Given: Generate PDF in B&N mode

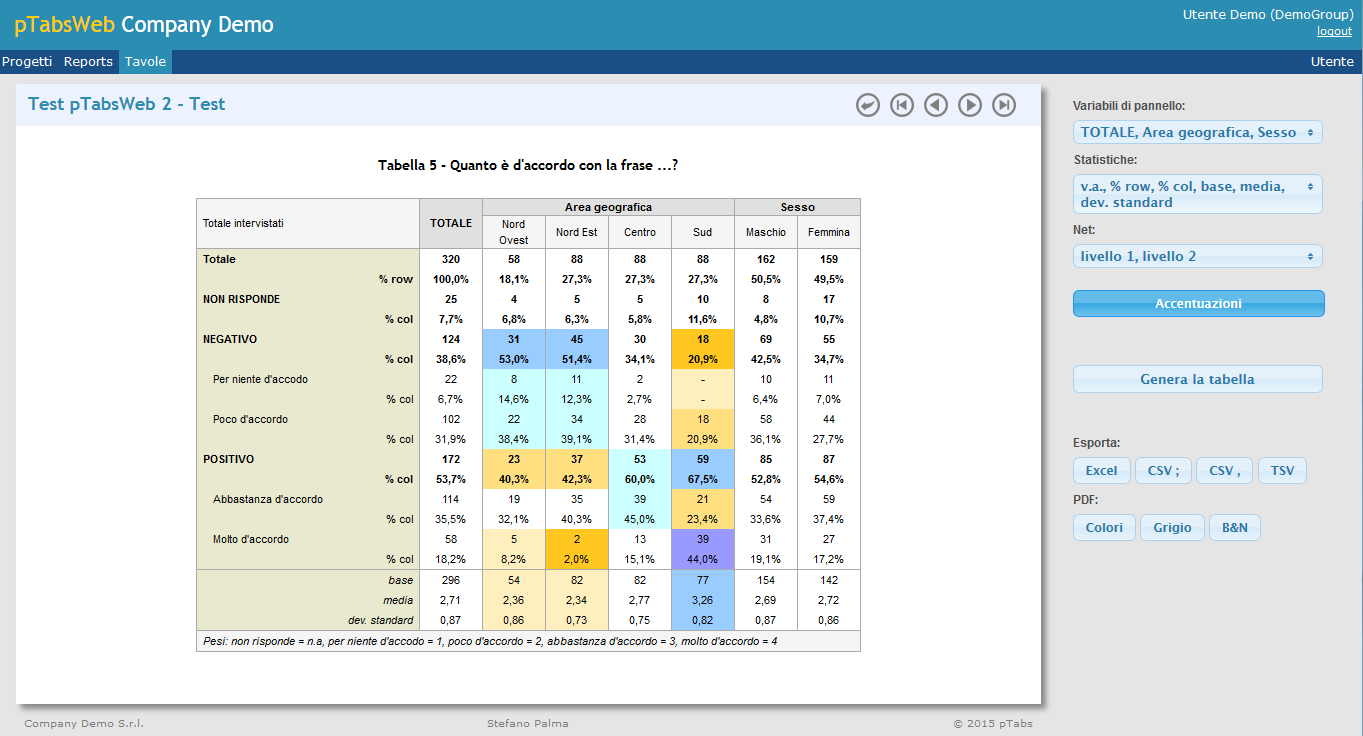Looking at the screenshot, I should (1235, 528).
